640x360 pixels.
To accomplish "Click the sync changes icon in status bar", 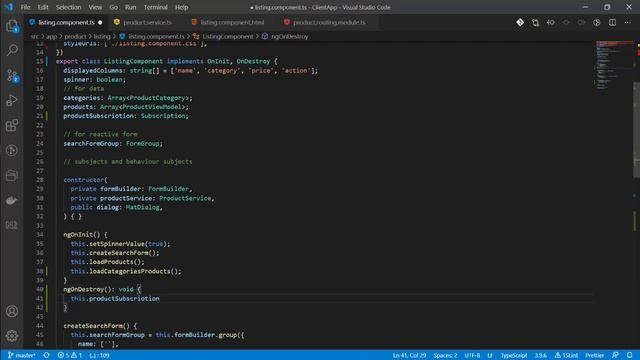I will click(47, 355).
